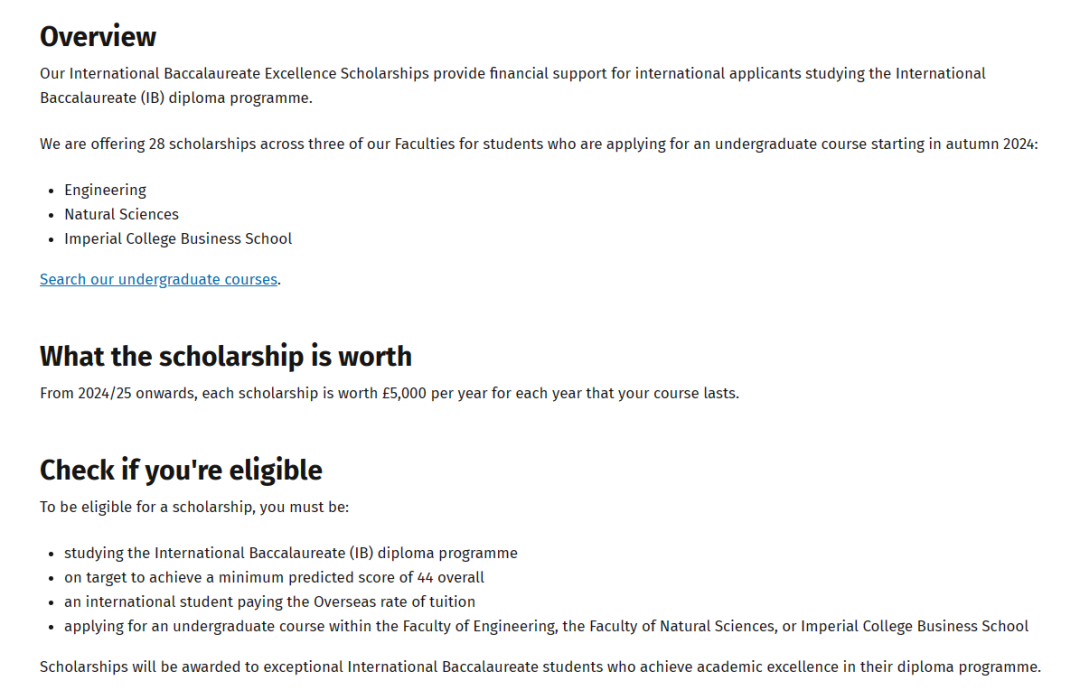1080x690 pixels.
Task: Select the bullet beginning applying for an undergraduate course
Action: [x=546, y=626]
